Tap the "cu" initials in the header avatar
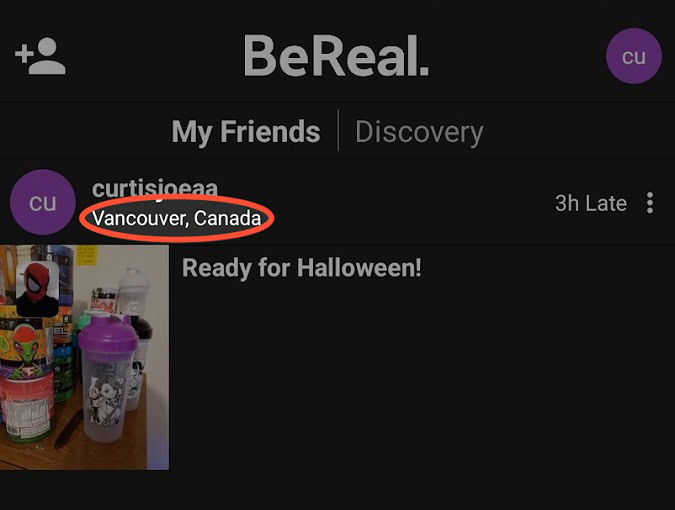The image size is (675, 510). (x=634, y=56)
